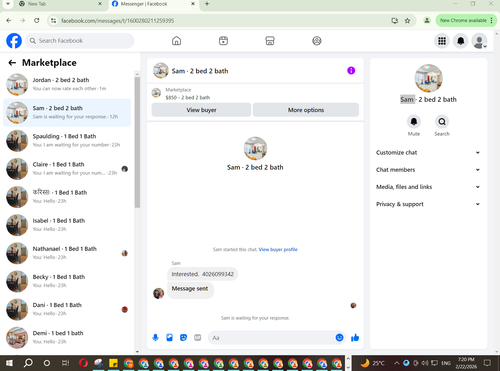The width and height of the screenshot is (500, 371).
Task: Click the View buyer button
Action: click(201, 110)
